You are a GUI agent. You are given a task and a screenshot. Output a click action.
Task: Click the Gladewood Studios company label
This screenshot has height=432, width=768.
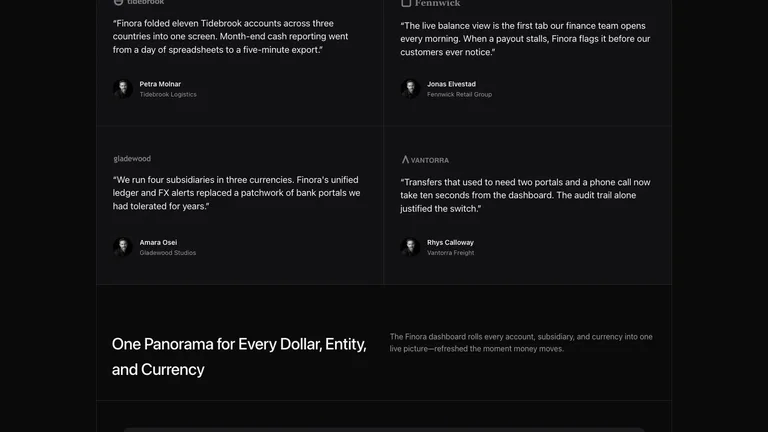[168, 253]
